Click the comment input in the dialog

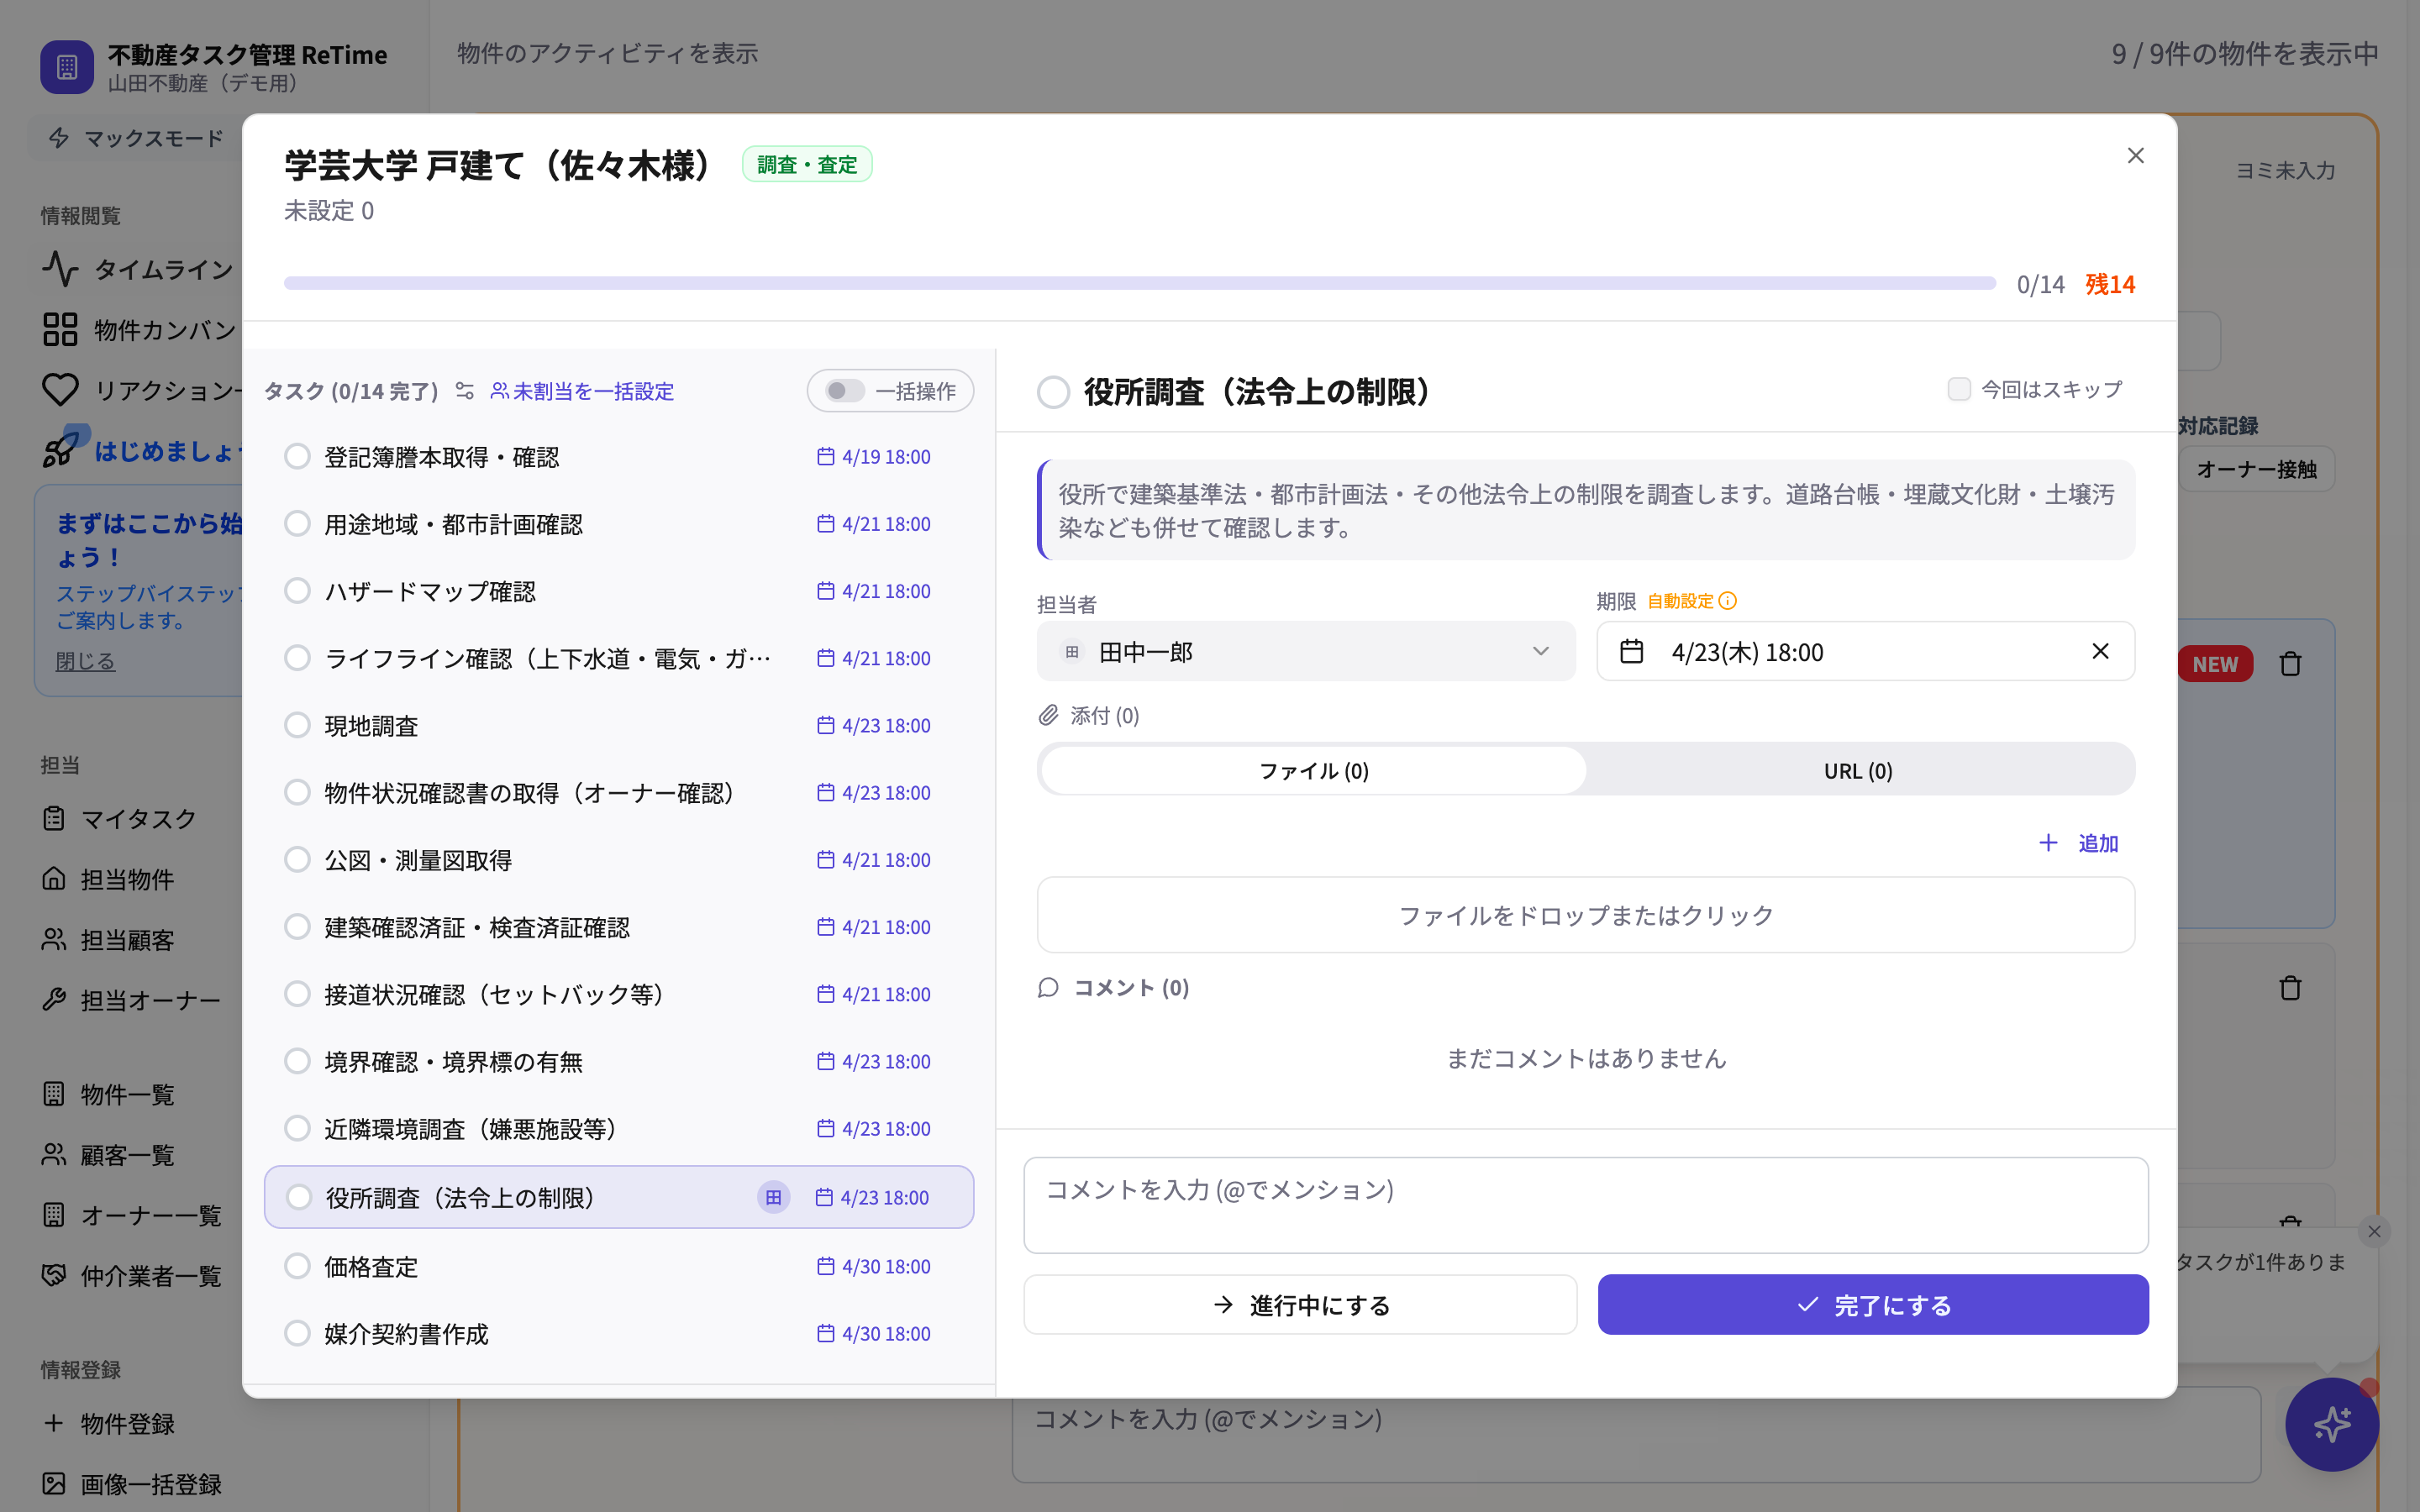coord(1586,1205)
